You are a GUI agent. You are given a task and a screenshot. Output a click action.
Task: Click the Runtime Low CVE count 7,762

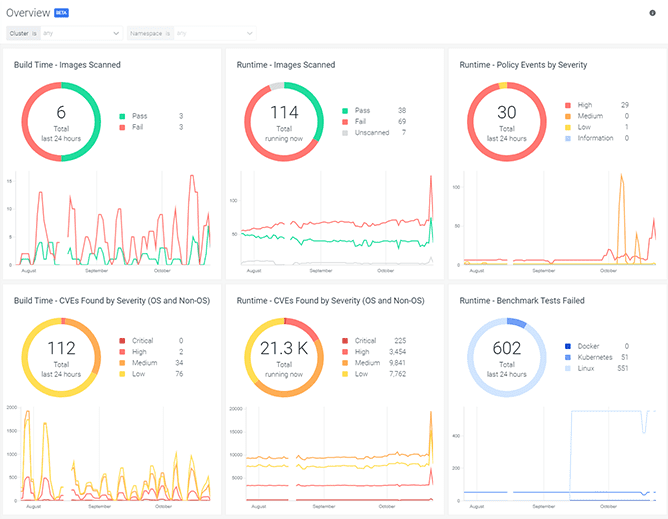click(x=397, y=374)
